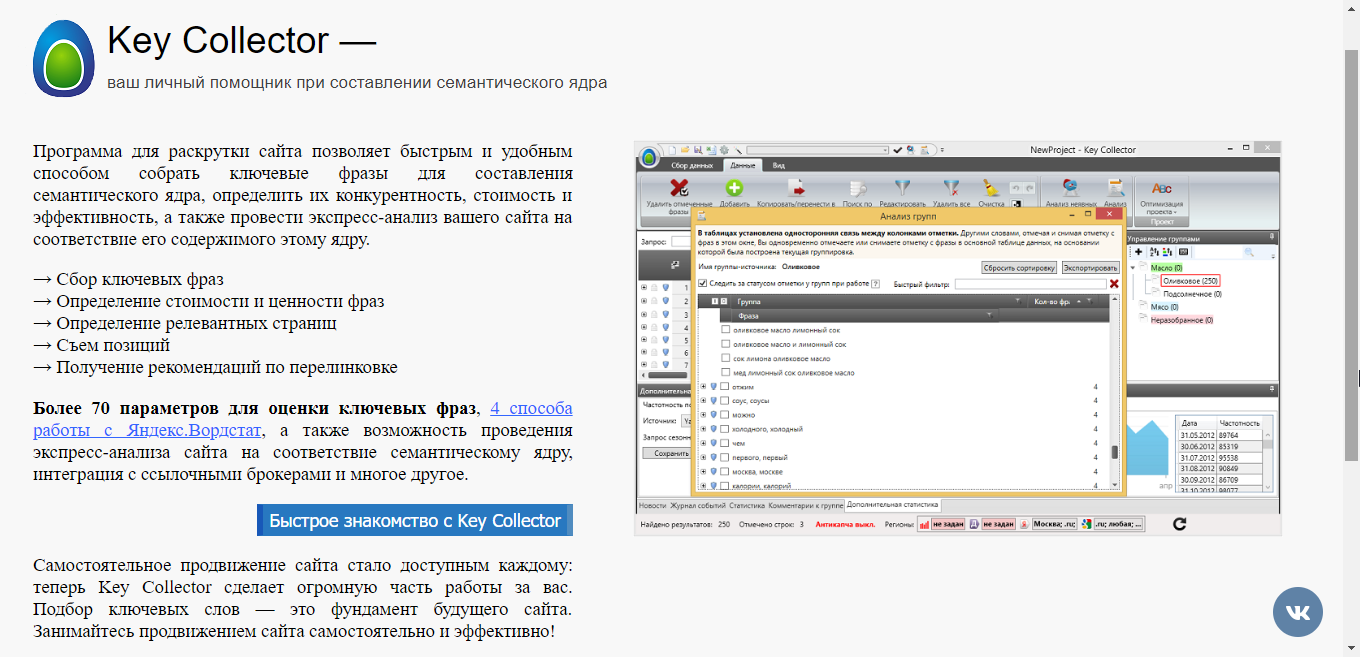Click the 'Поиск по' ribbon icon
The height and width of the screenshot is (657, 1360).
coord(857,187)
